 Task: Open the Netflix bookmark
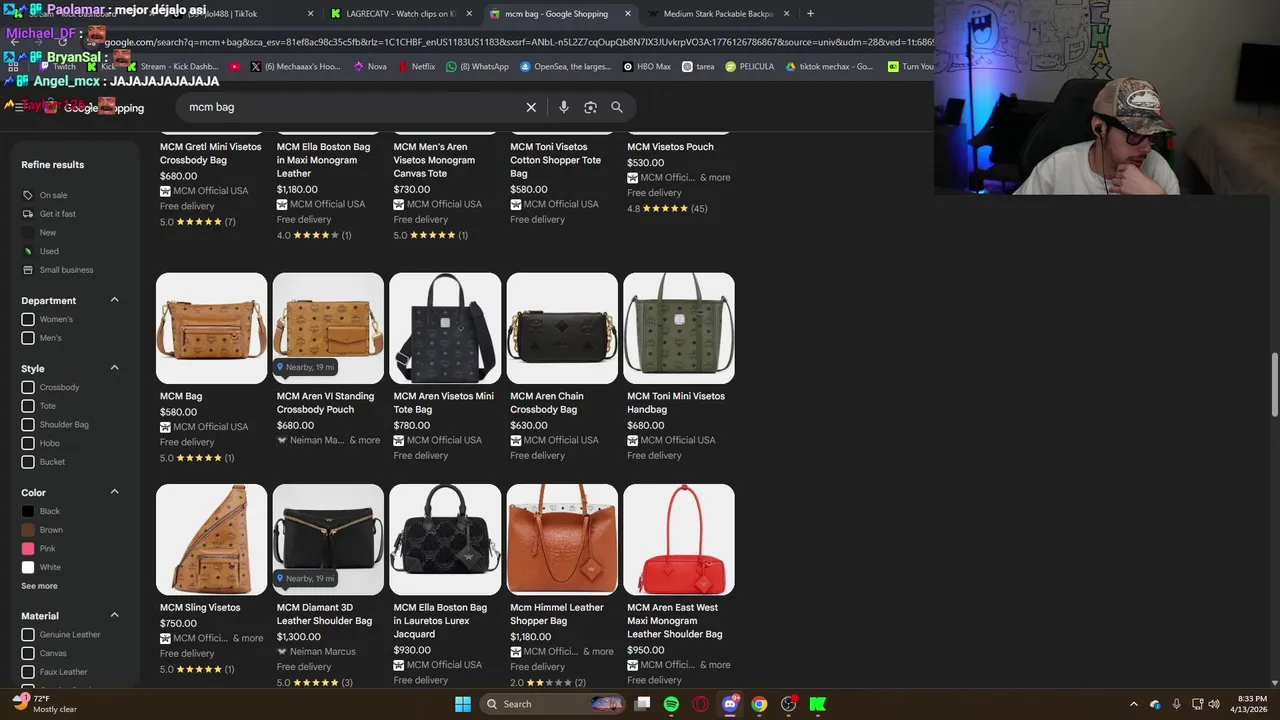click(416, 67)
